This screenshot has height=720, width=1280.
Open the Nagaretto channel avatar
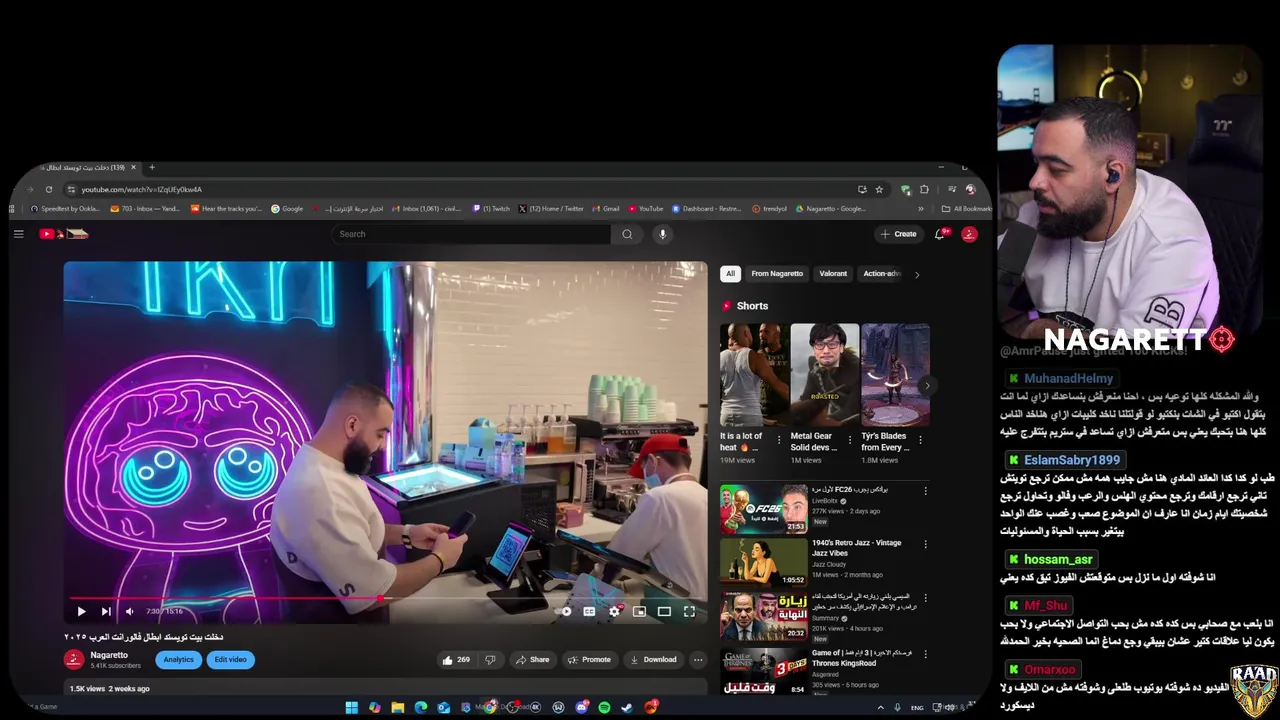tap(73, 659)
